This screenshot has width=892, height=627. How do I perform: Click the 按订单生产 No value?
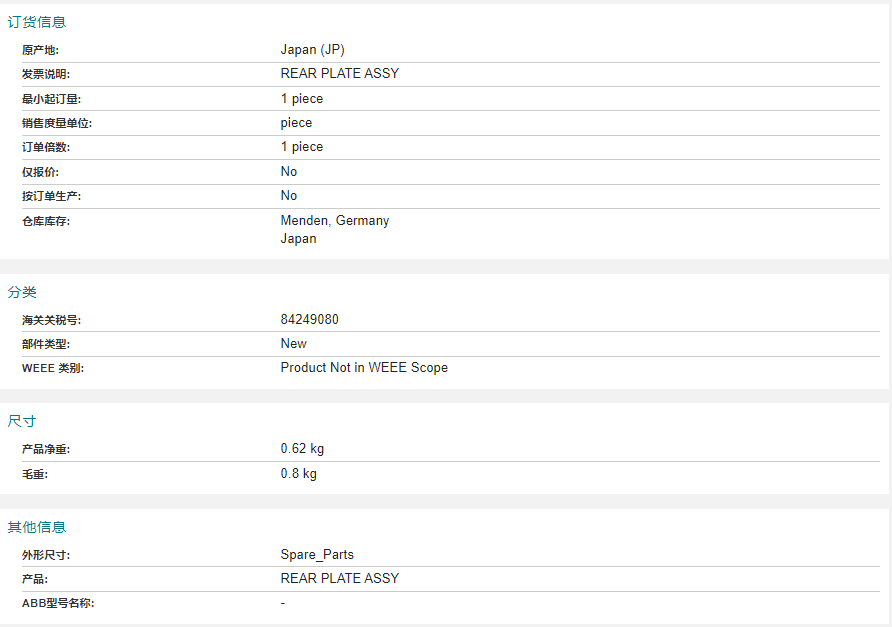288,196
